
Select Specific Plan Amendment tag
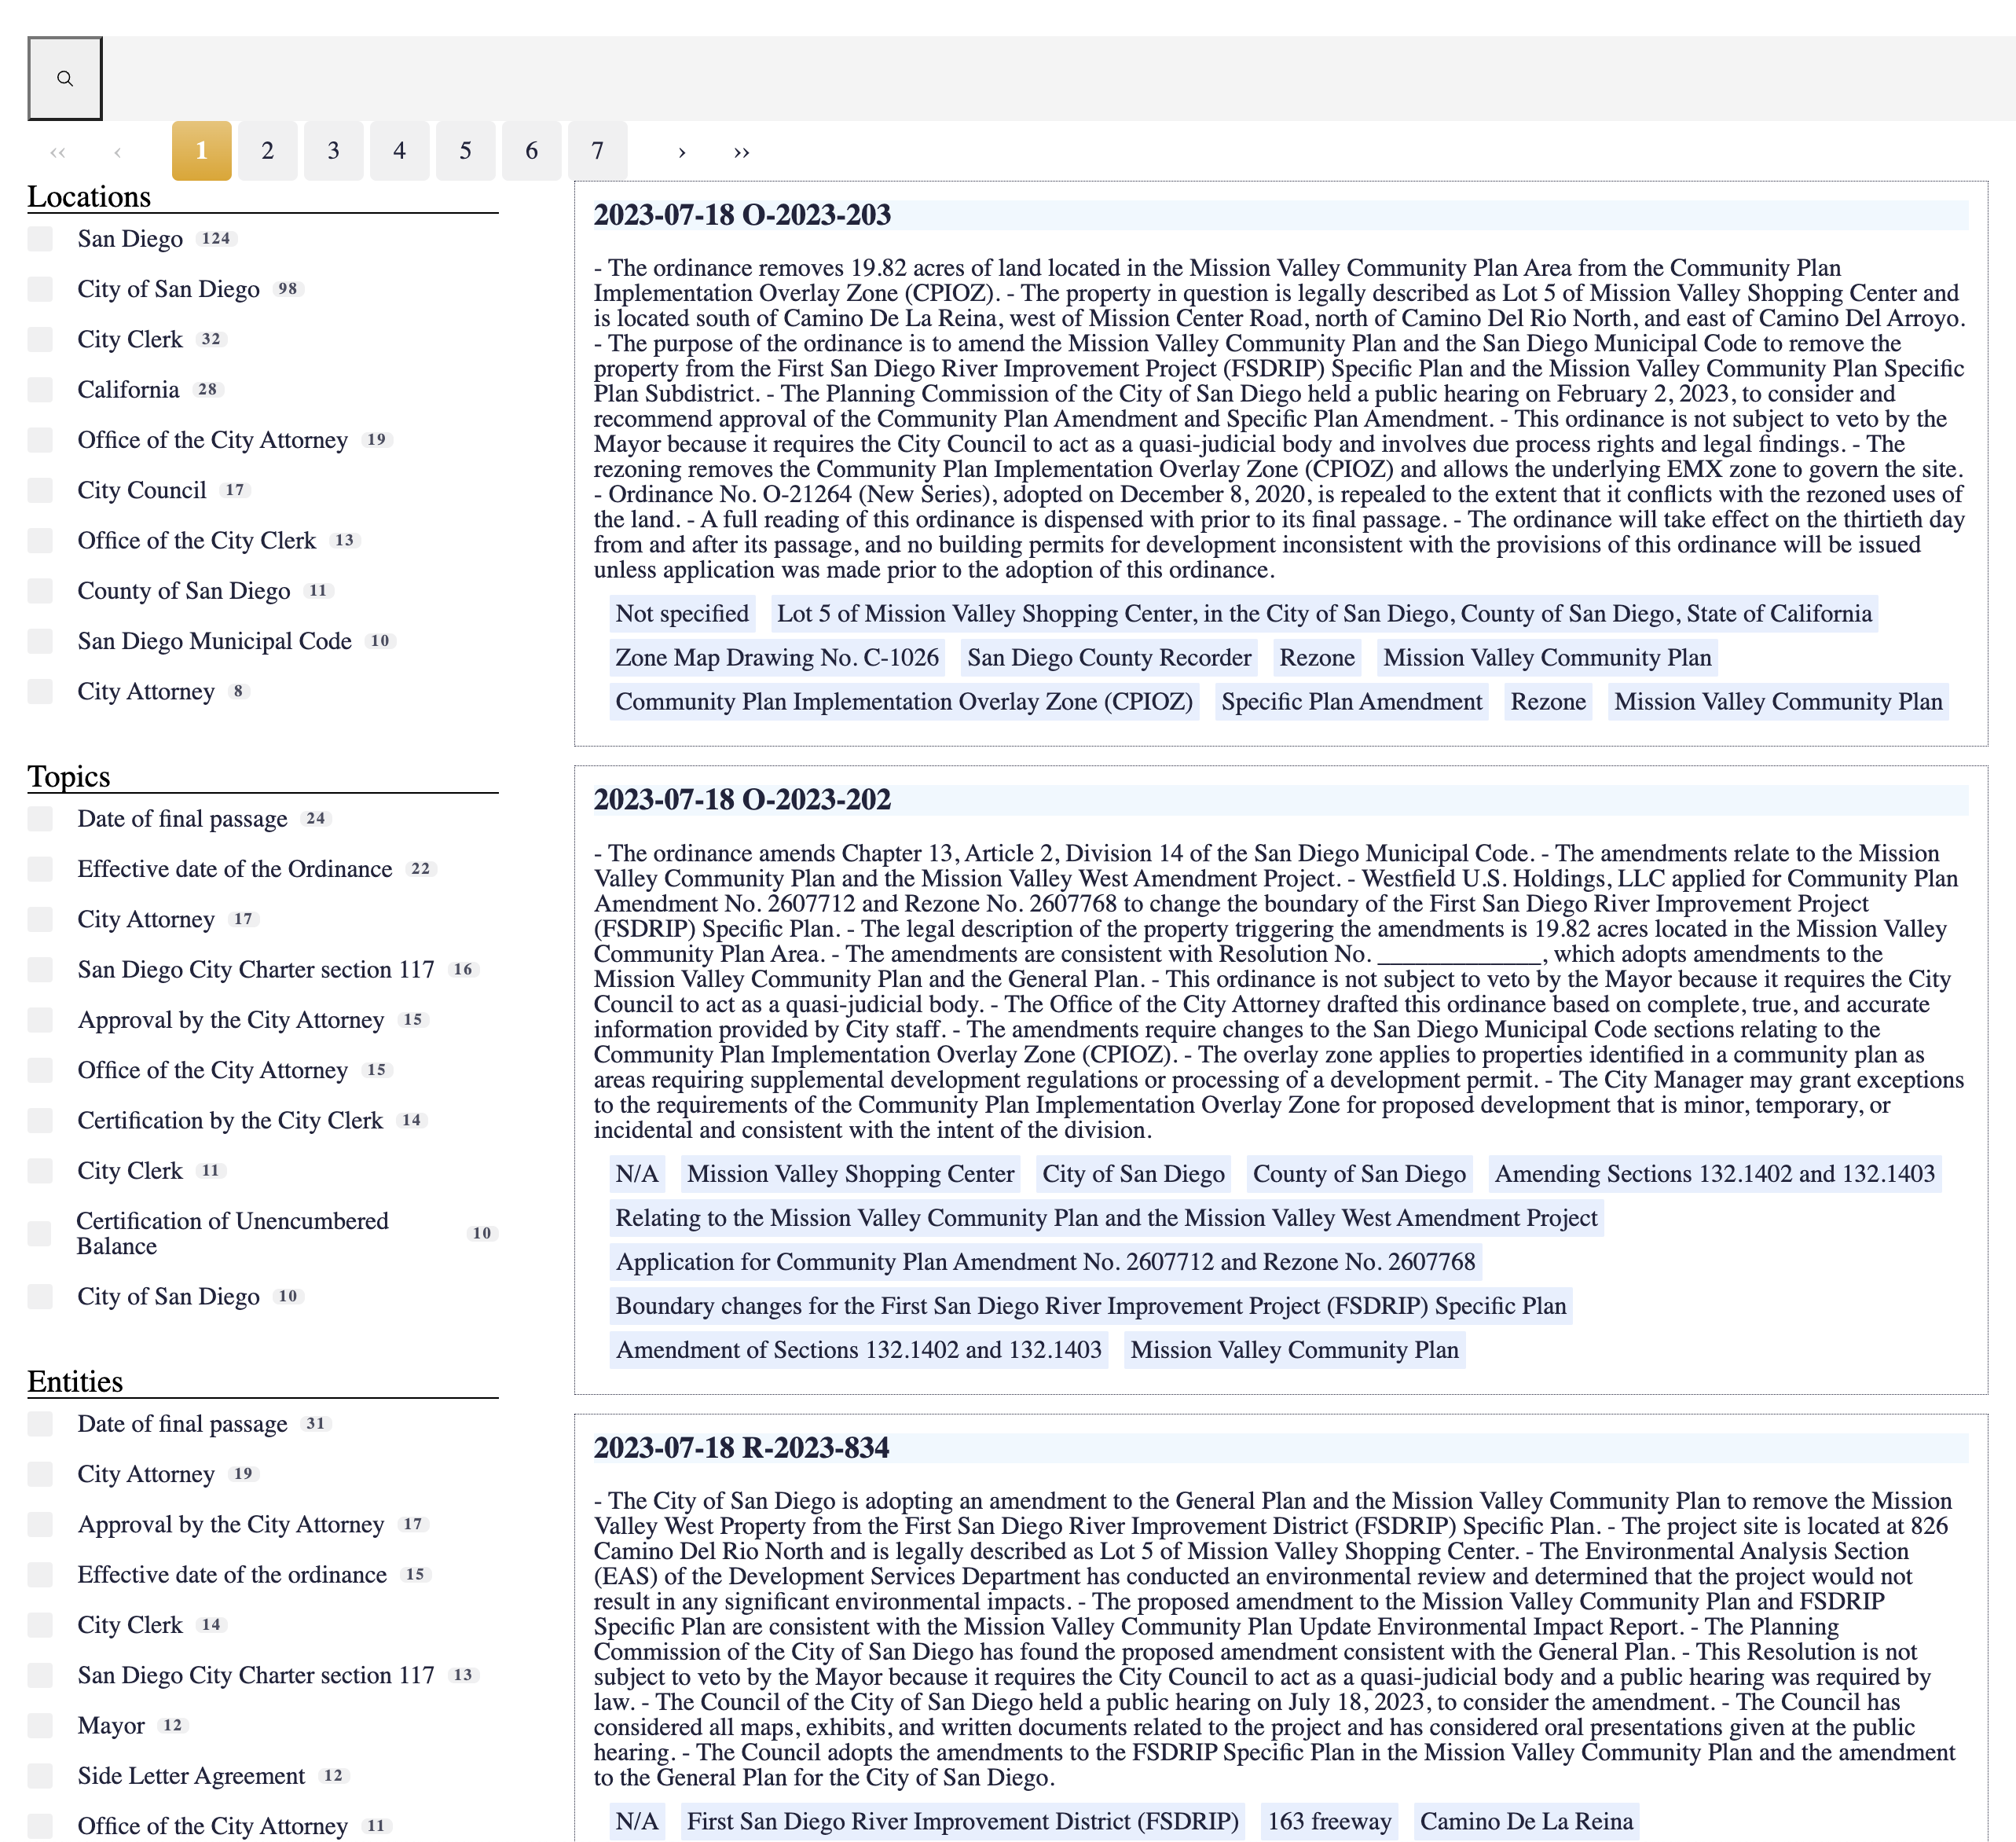1351,702
